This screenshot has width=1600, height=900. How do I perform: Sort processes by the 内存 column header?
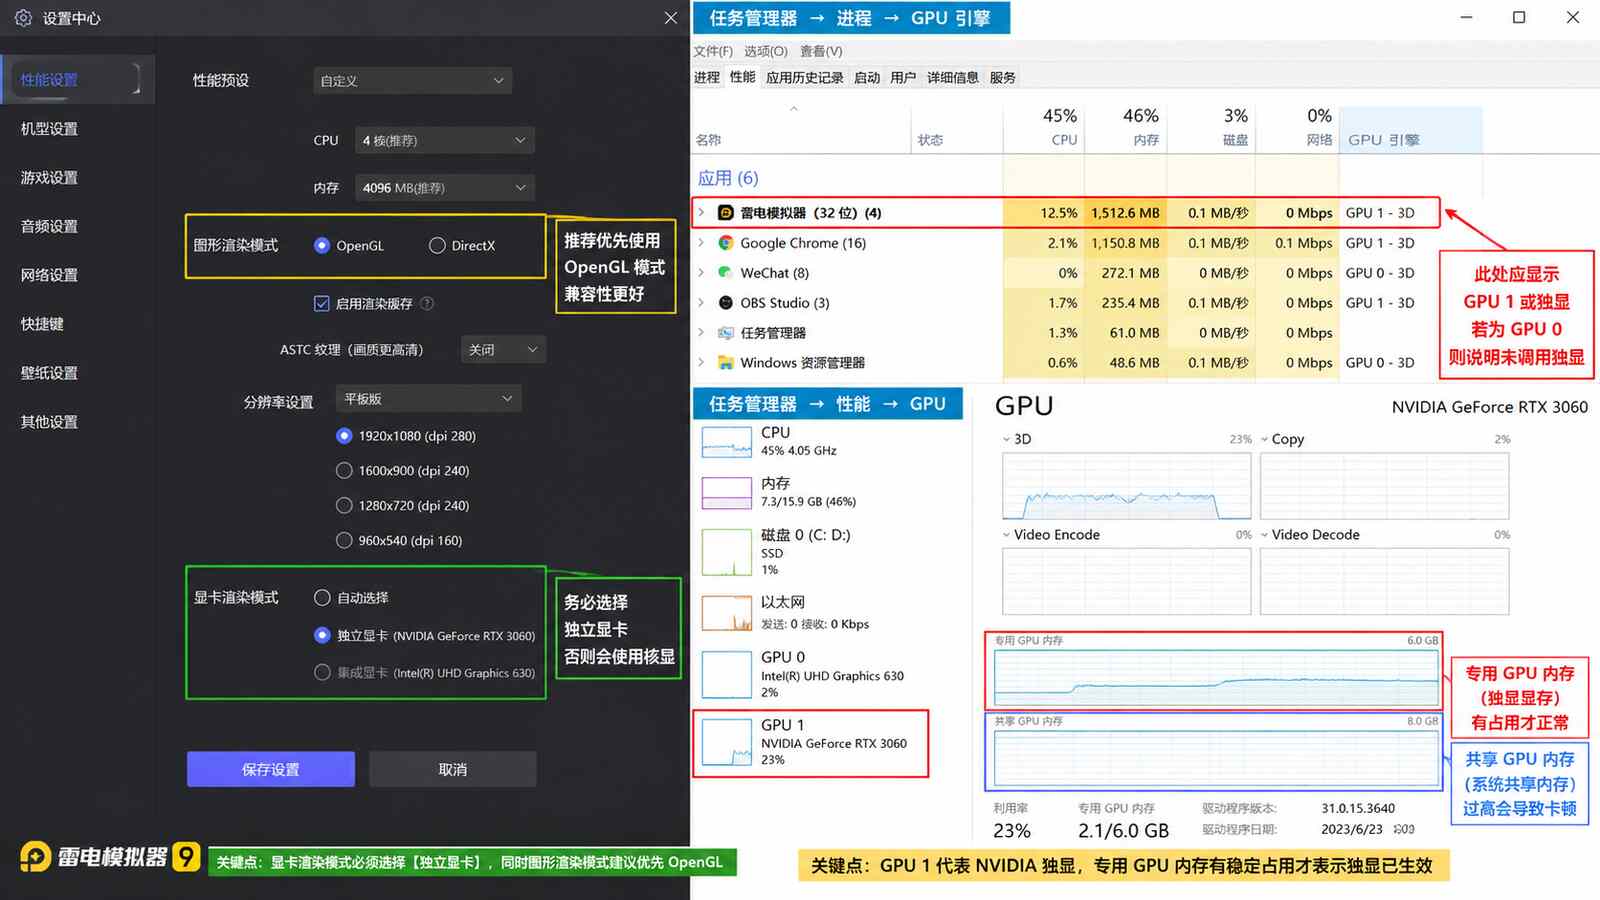[1124, 129]
